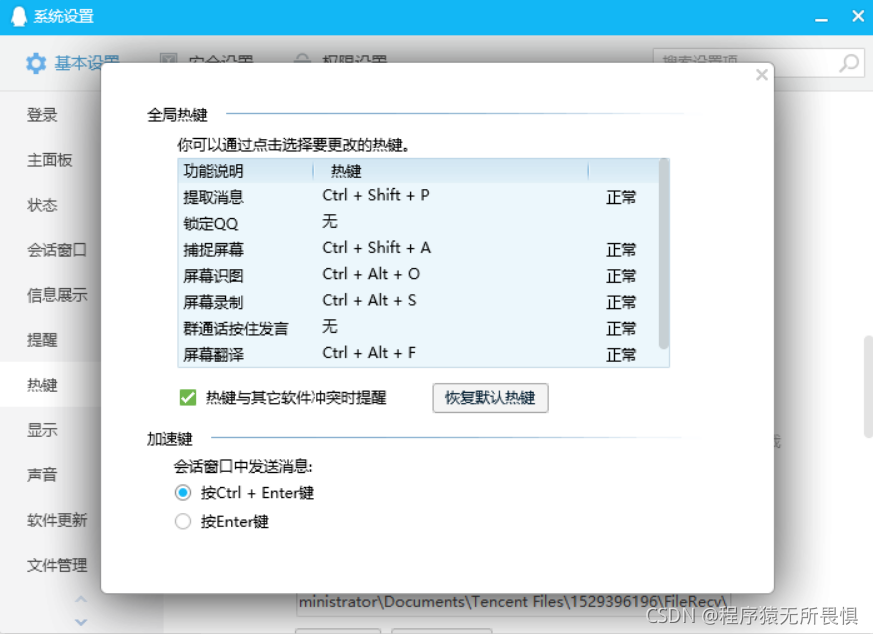Open 软件更新 in the sidebar
The height and width of the screenshot is (634, 873).
[x=57, y=520]
